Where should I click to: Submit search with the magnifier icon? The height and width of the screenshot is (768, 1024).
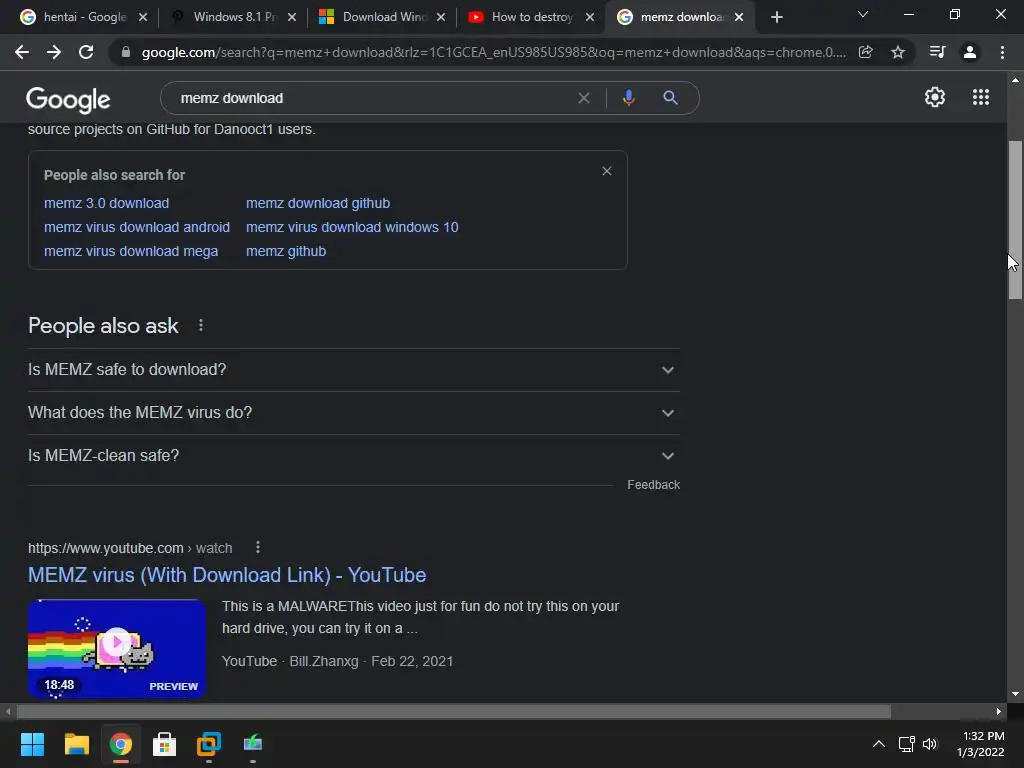[670, 98]
